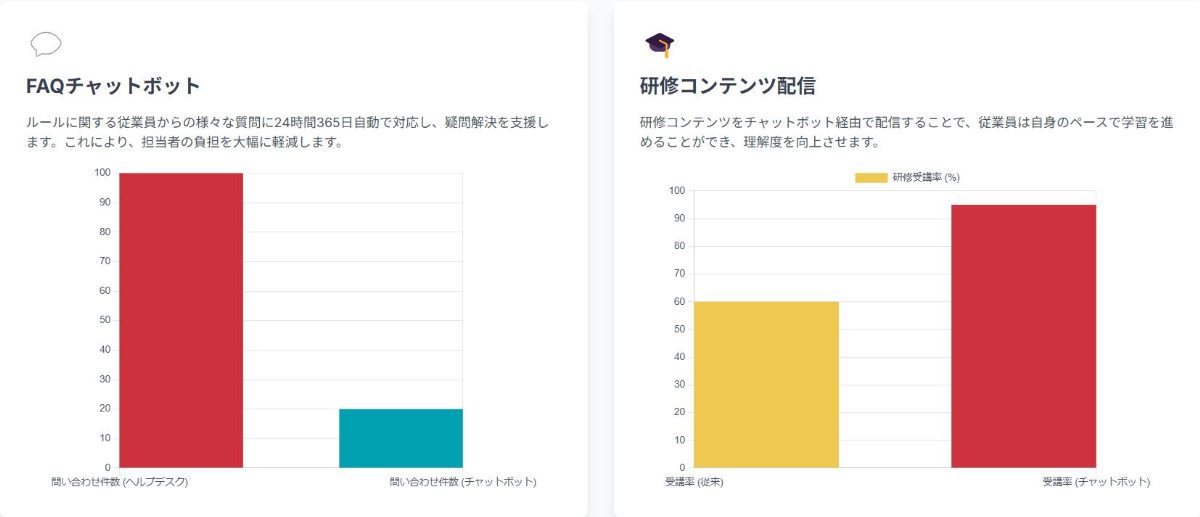This screenshot has height=517, width=1200.
Task: Toggle the 研修受講率 (%) legend item
Action: click(907, 177)
